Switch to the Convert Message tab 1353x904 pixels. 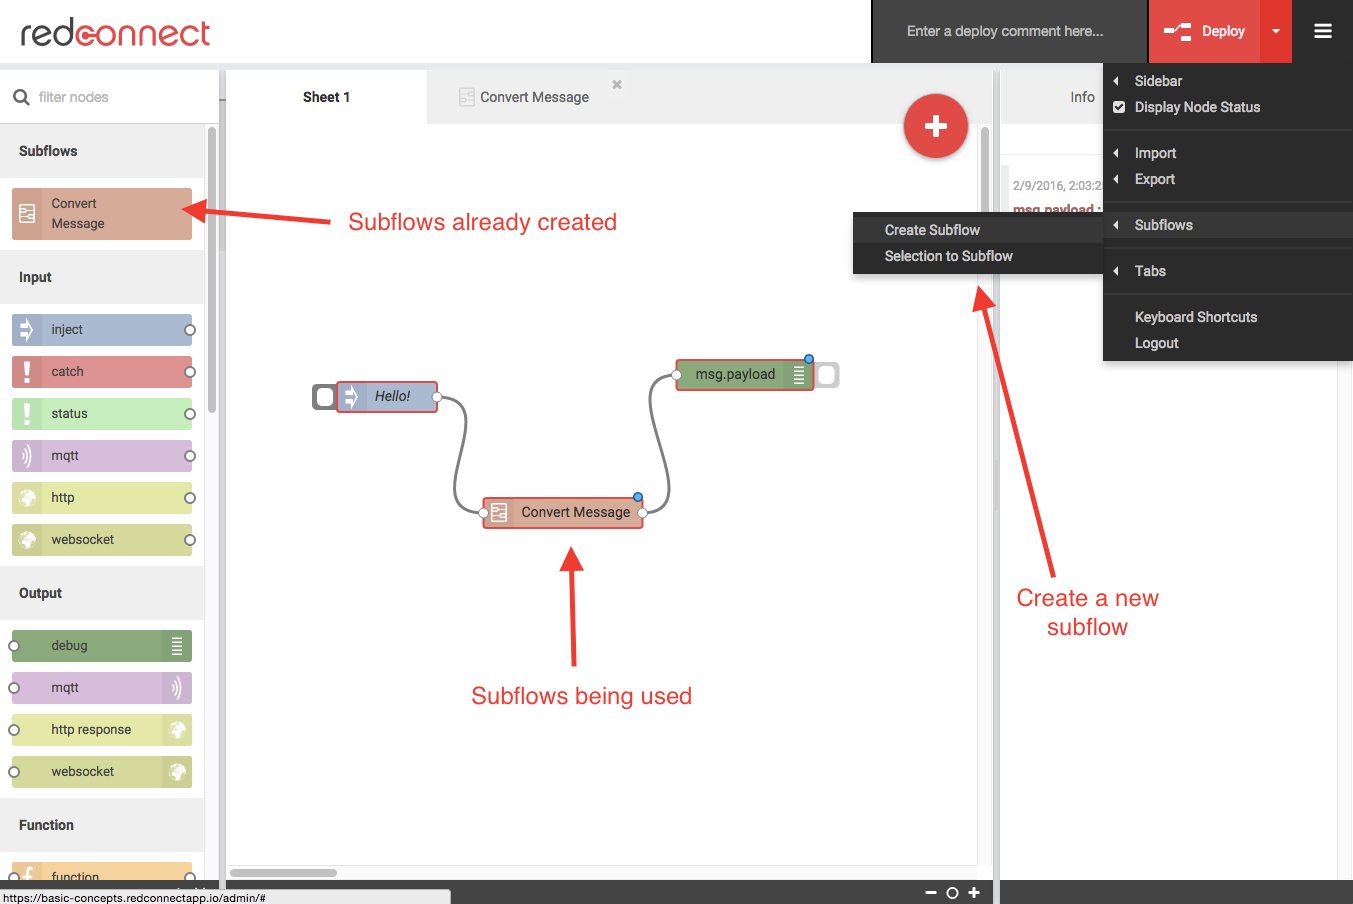coord(523,96)
